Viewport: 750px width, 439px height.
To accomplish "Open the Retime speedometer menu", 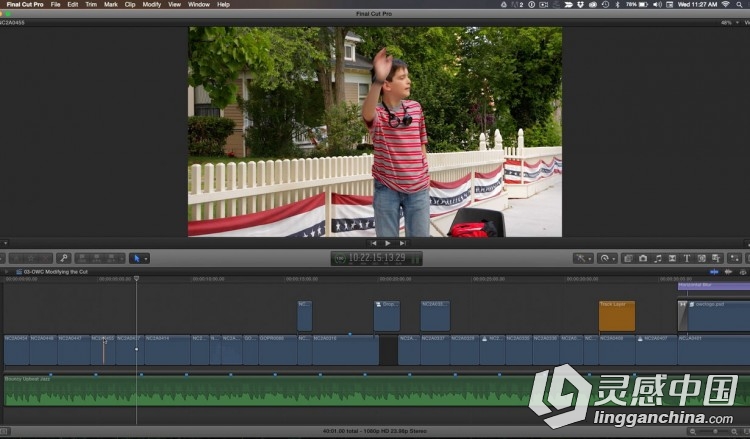I will pos(607,259).
